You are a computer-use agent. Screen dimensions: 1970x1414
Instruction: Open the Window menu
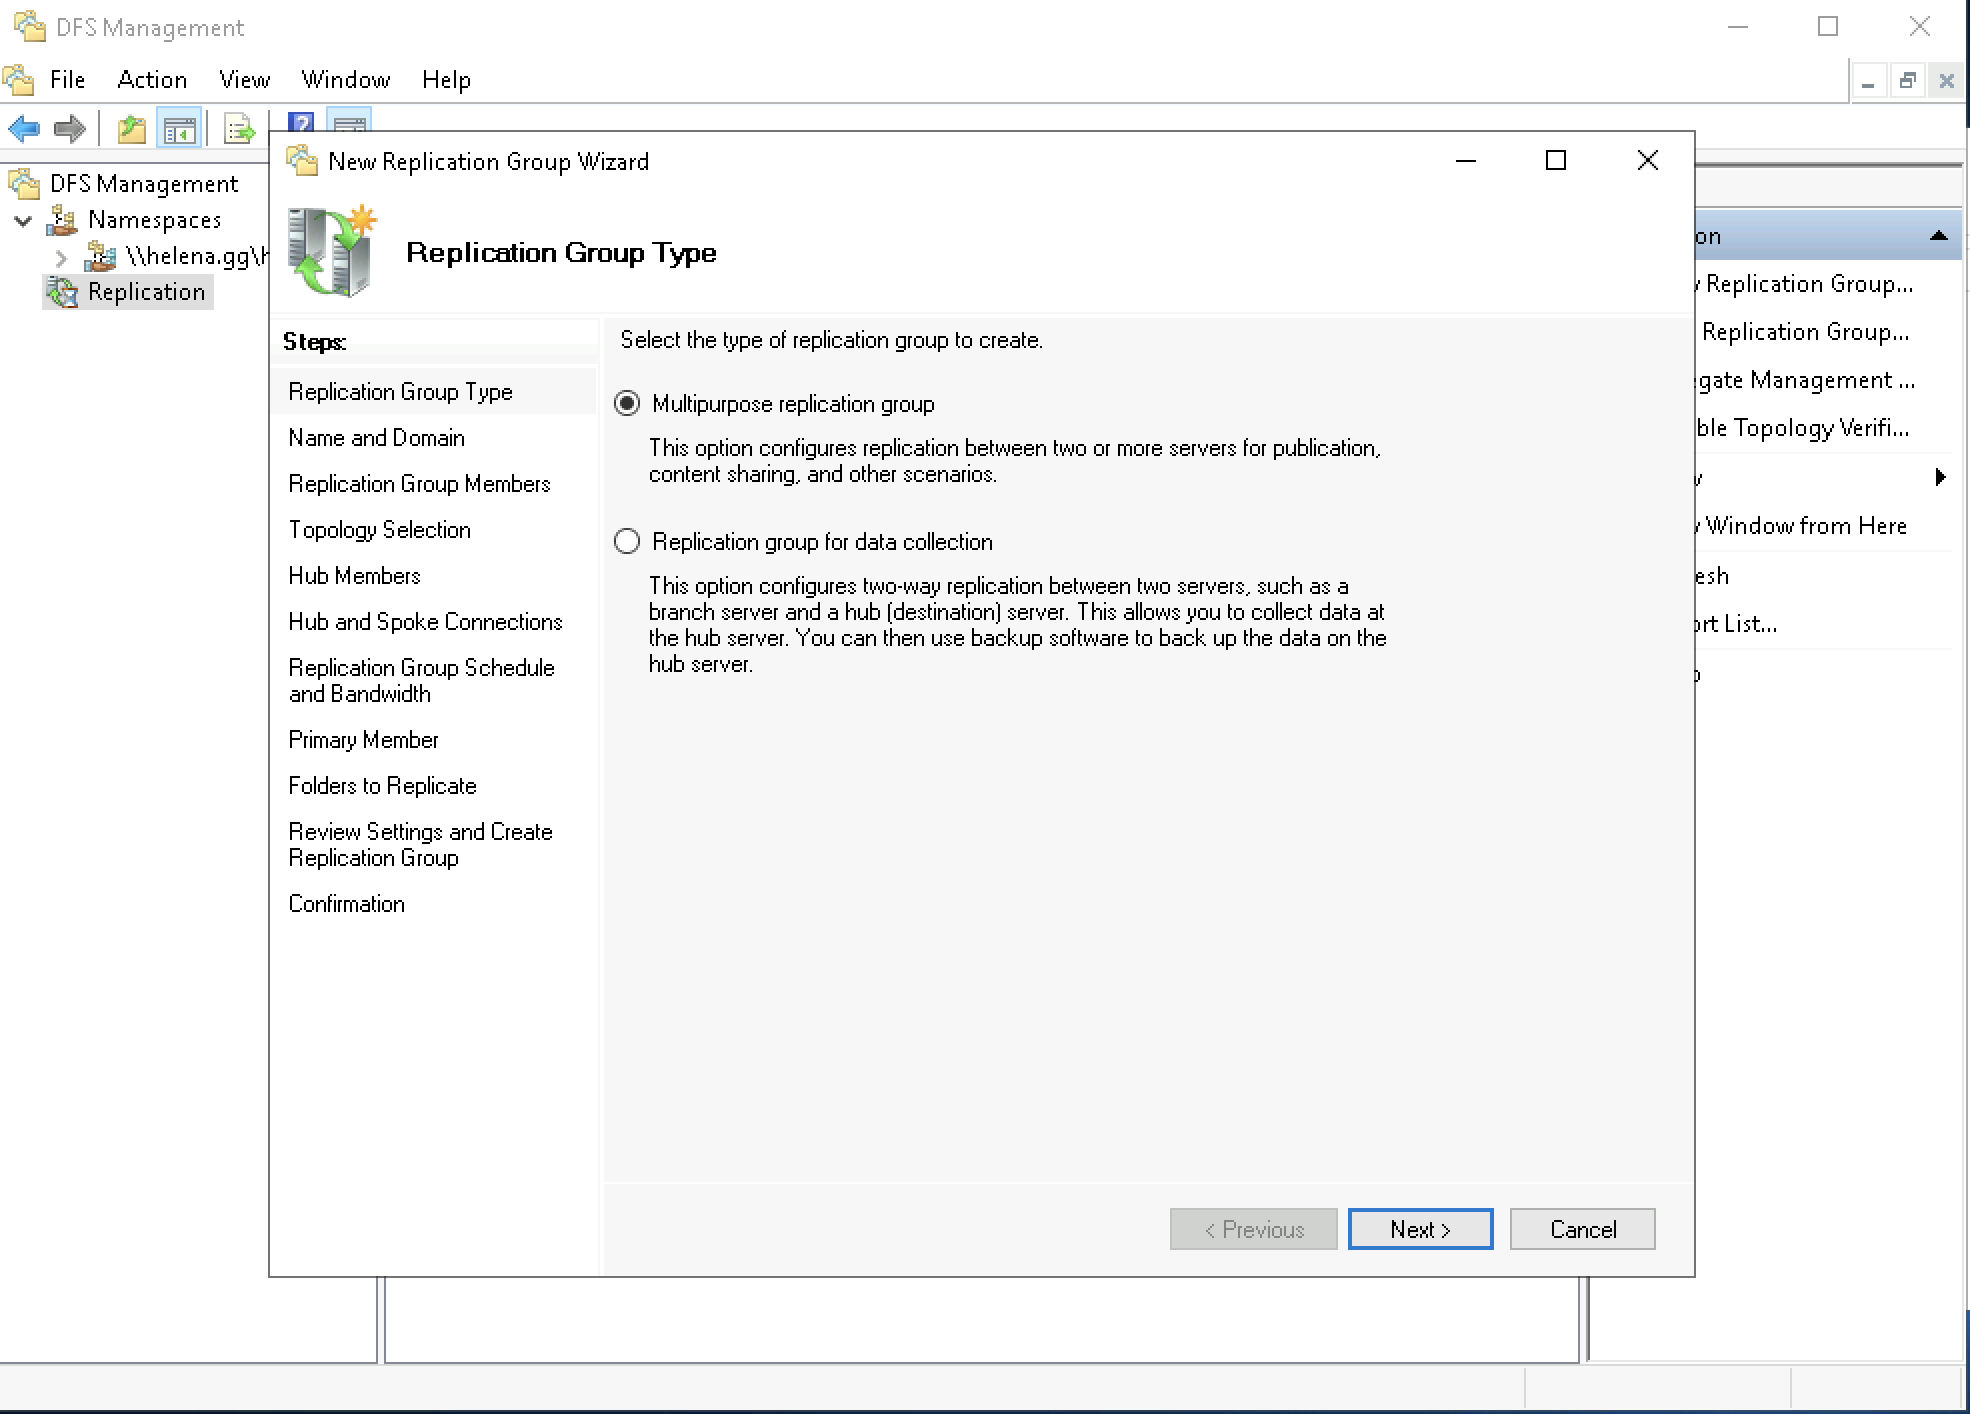(345, 80)
